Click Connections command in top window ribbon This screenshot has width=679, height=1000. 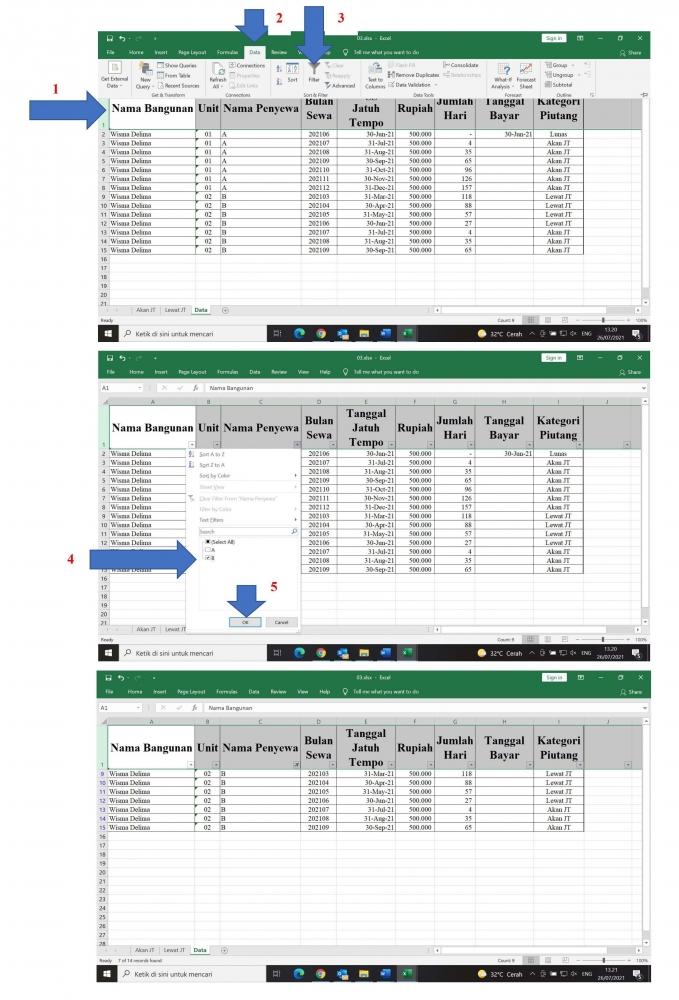247,65
